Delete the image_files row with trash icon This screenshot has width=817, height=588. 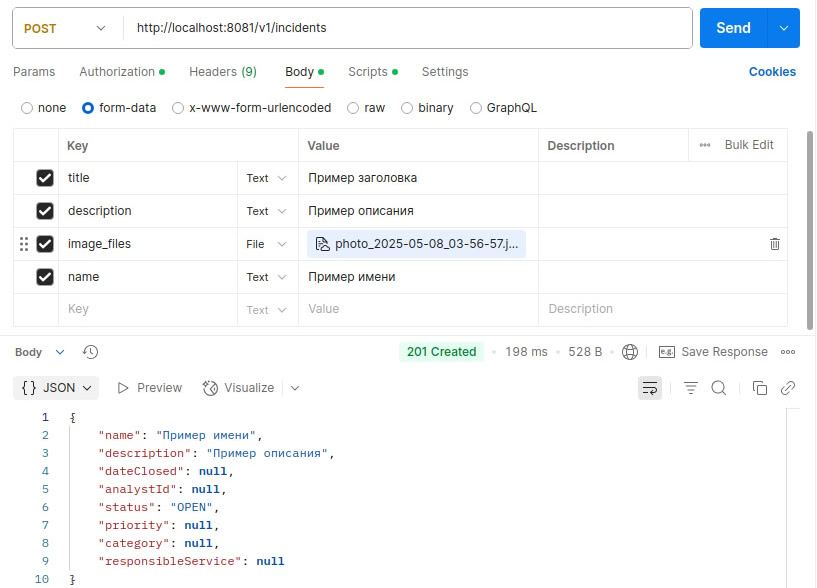point(775,244)
